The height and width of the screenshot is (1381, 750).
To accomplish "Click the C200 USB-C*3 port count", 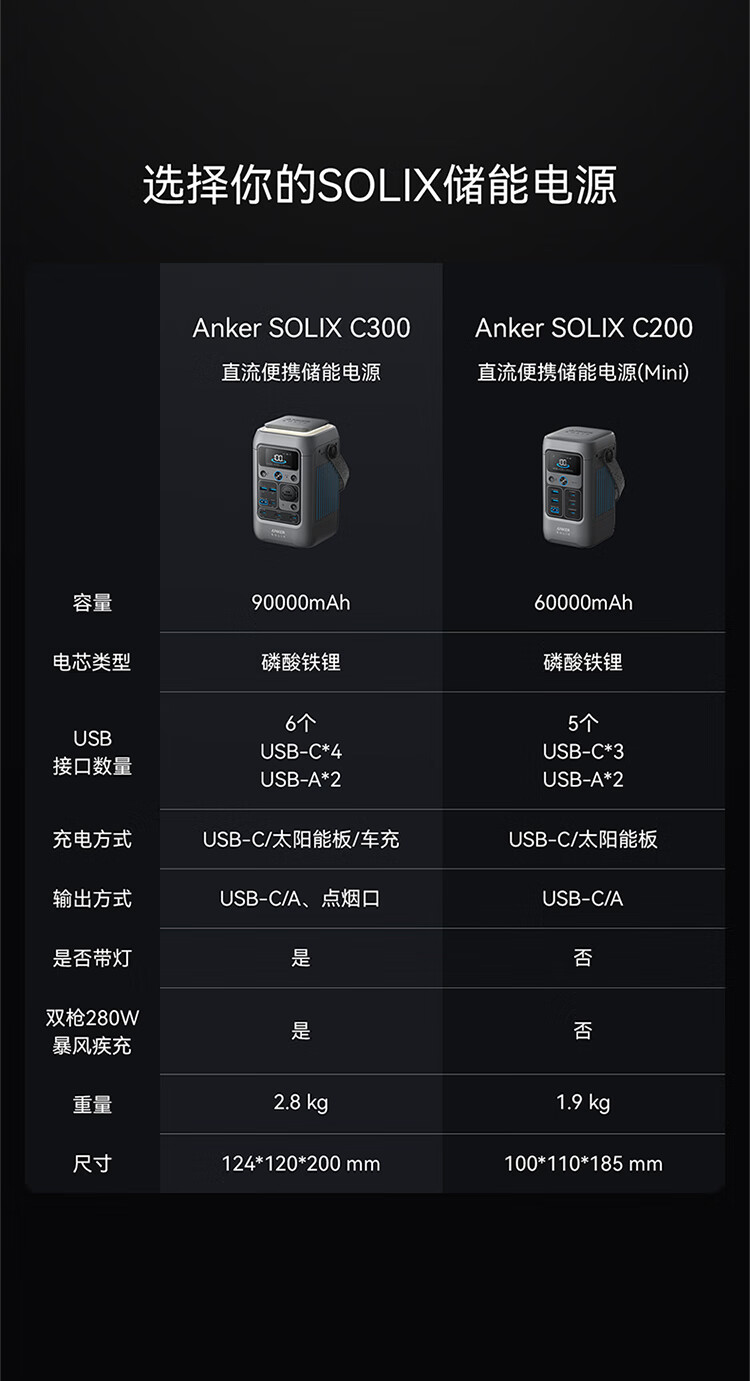I will (583, 751).
